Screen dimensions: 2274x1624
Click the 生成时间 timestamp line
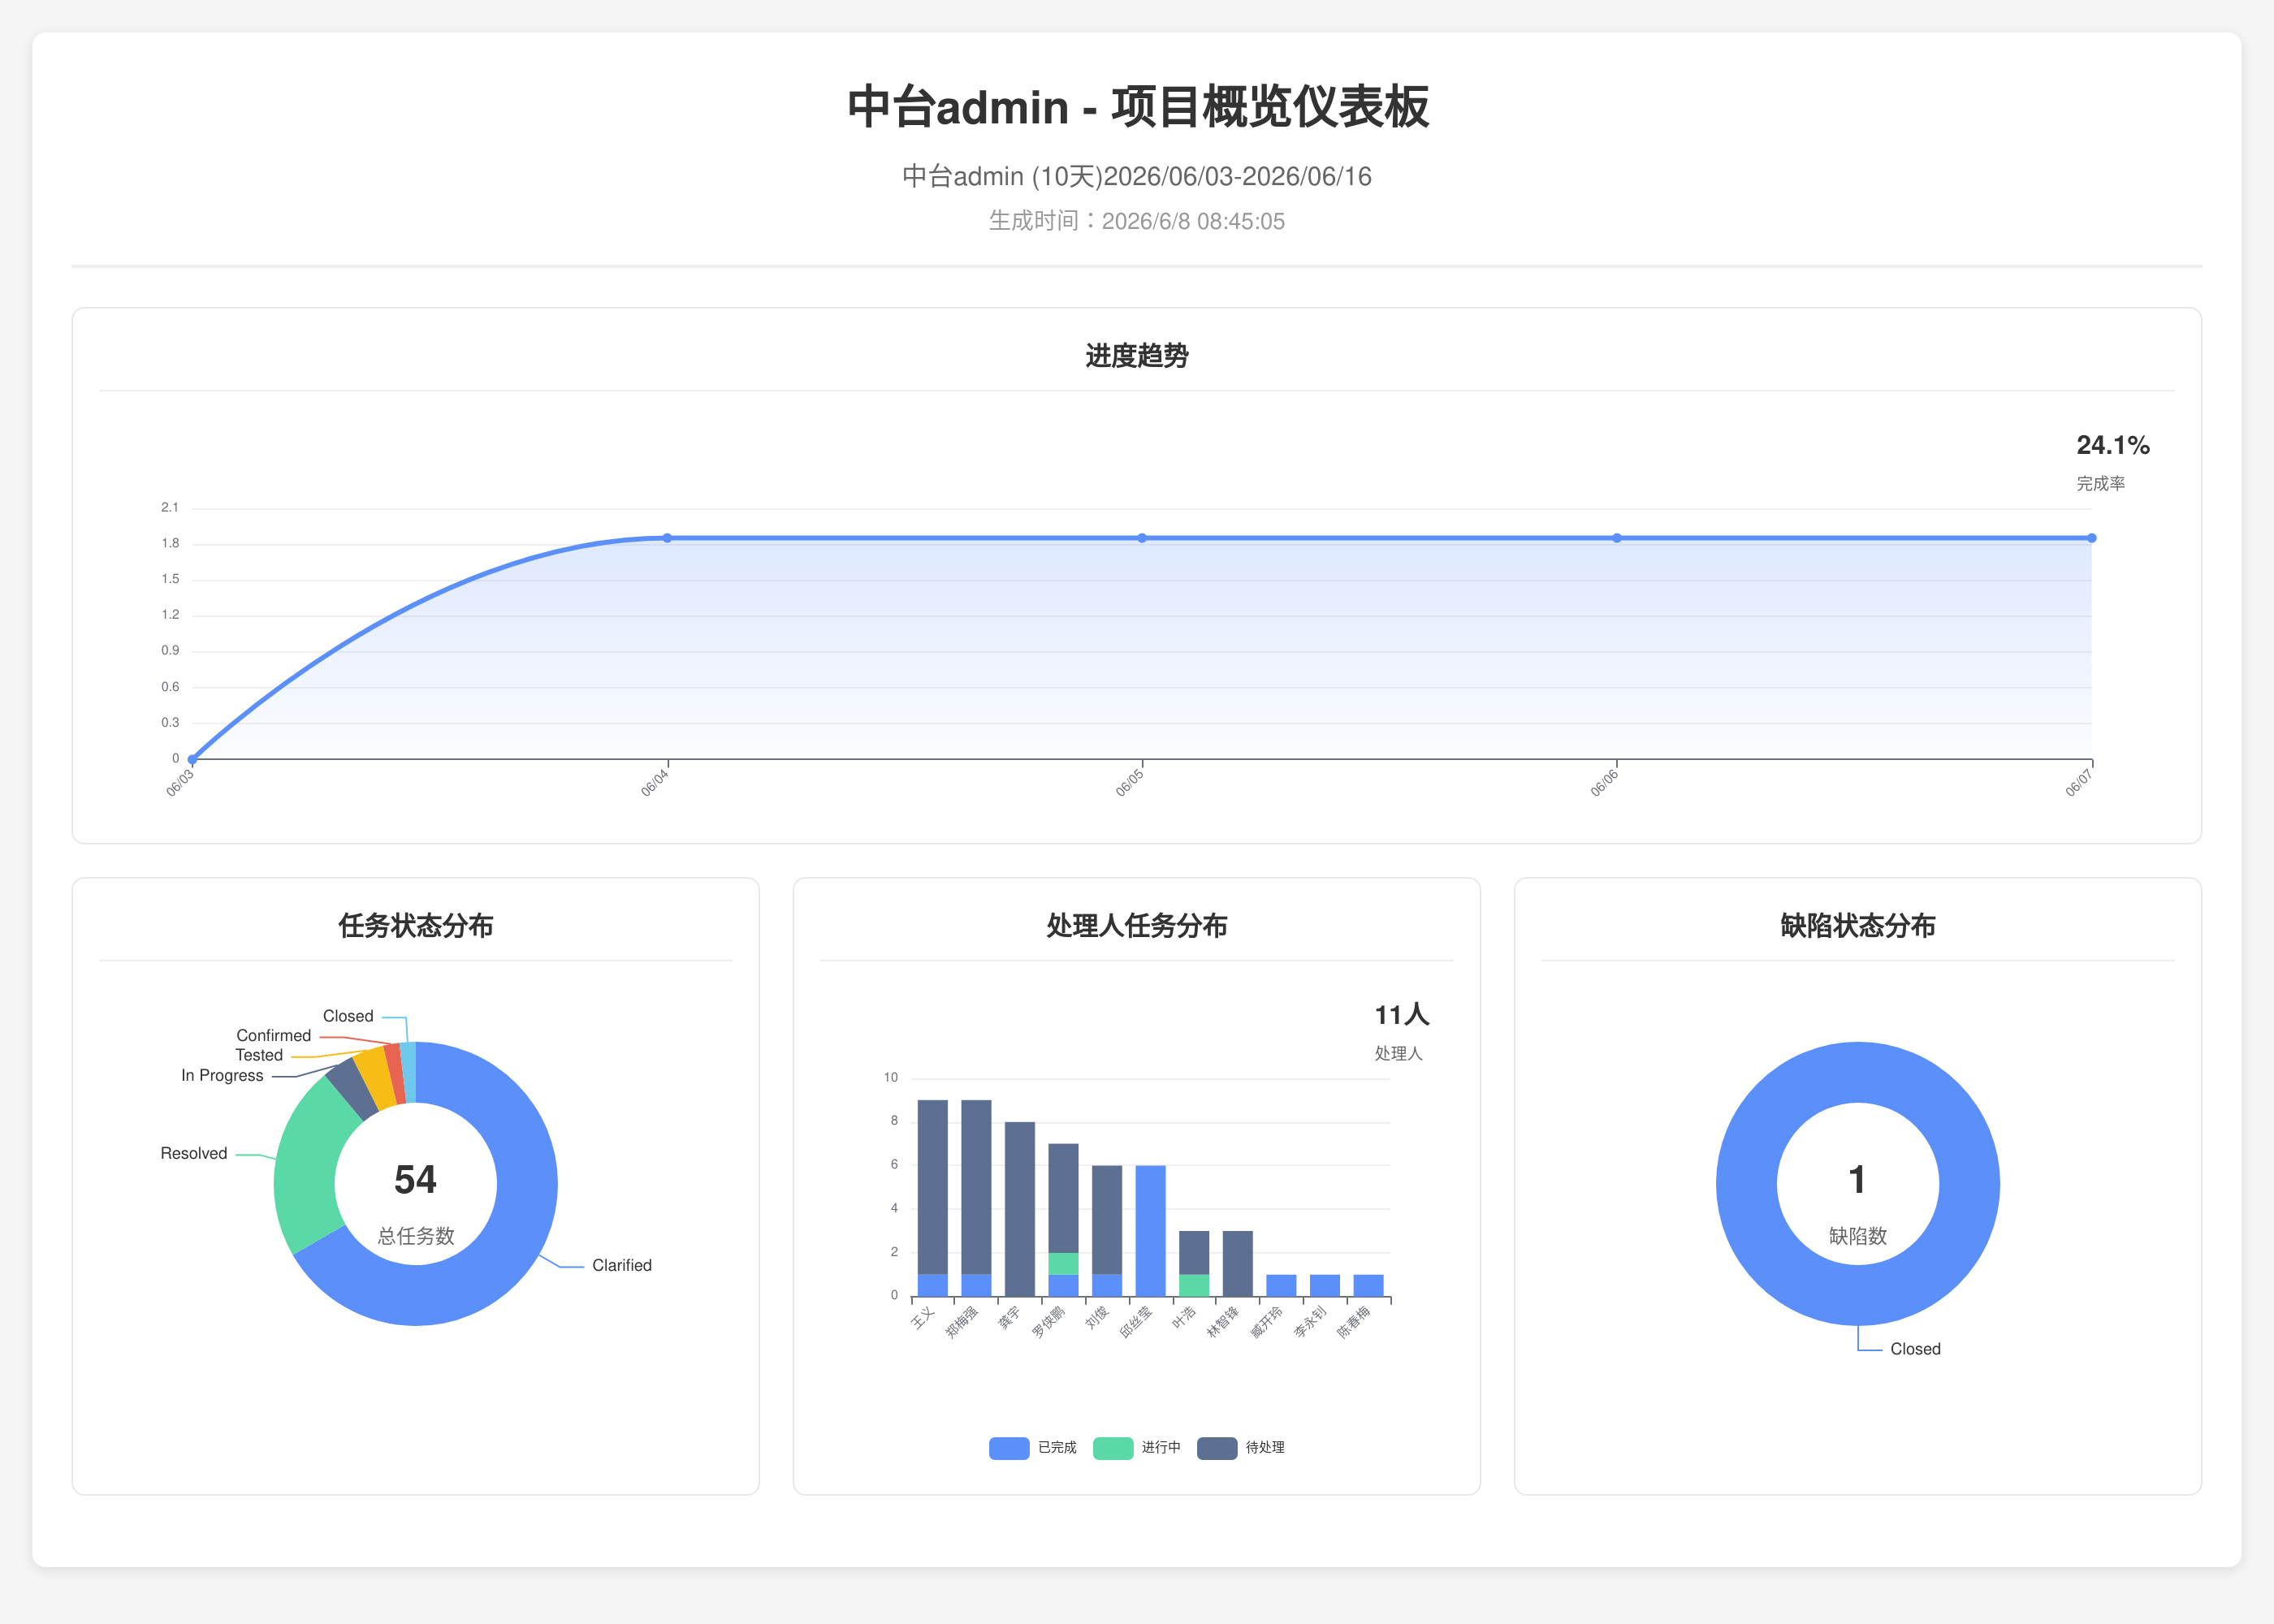point(1137,221)
